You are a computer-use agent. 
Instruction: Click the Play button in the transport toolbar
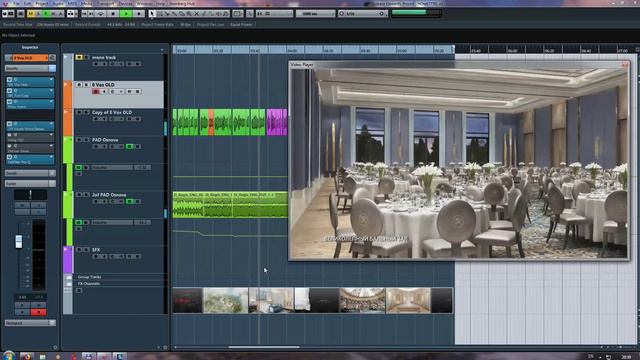pyautogui.click(x=126, y=13)
